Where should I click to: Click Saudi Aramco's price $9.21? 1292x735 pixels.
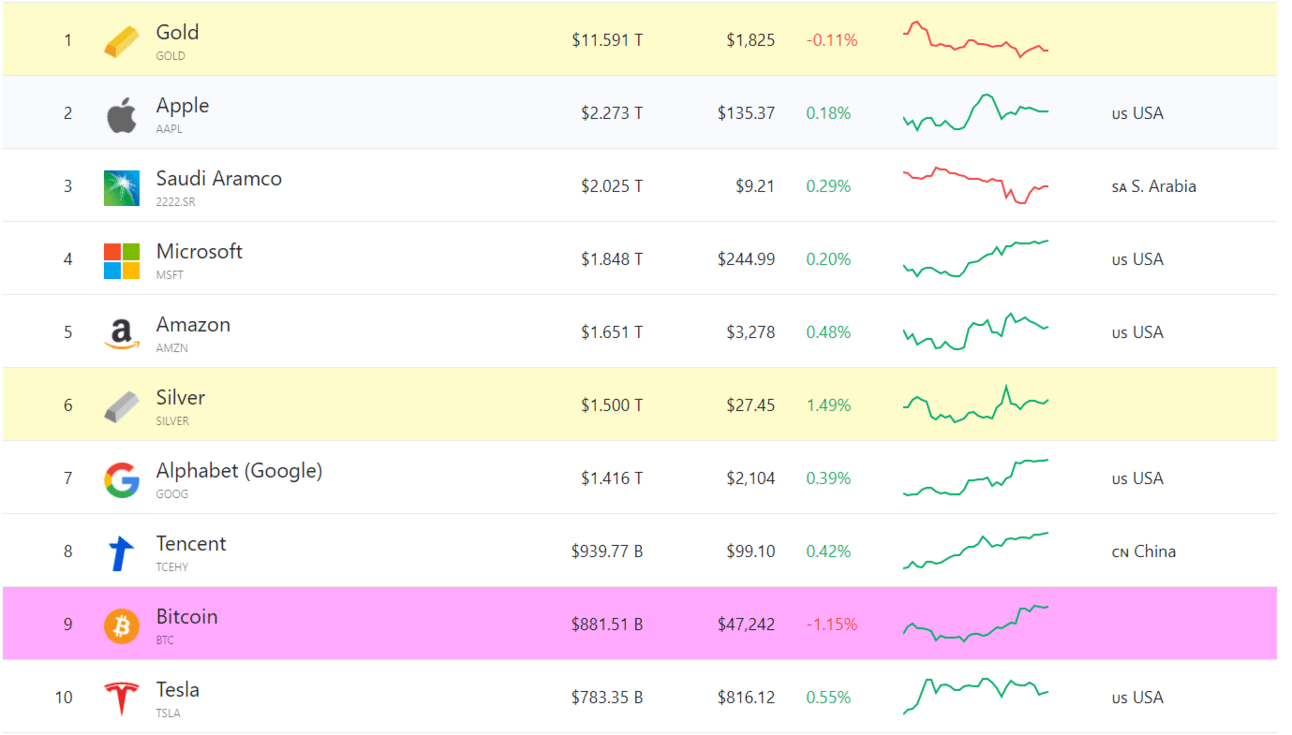(756, 186)
